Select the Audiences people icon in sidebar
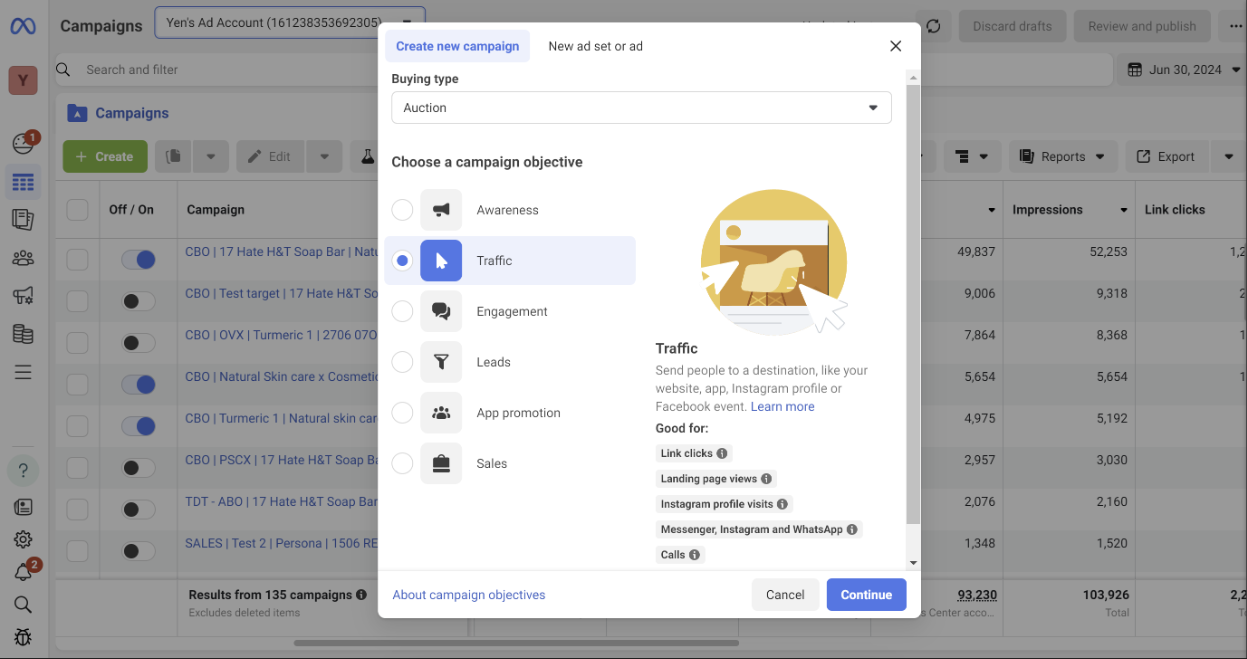The width and height of the screenshot is (1247, 659). [x=22, y=257]
